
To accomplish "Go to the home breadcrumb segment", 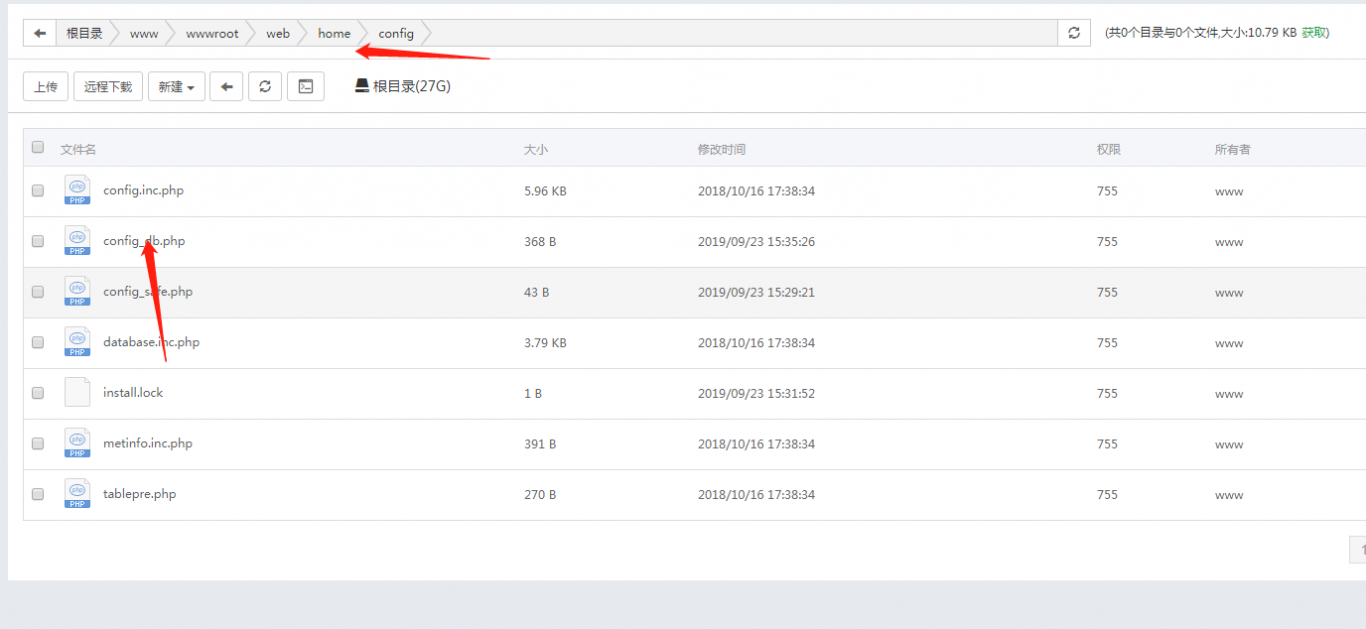I will pyautogui.click(x=334, y=33).
